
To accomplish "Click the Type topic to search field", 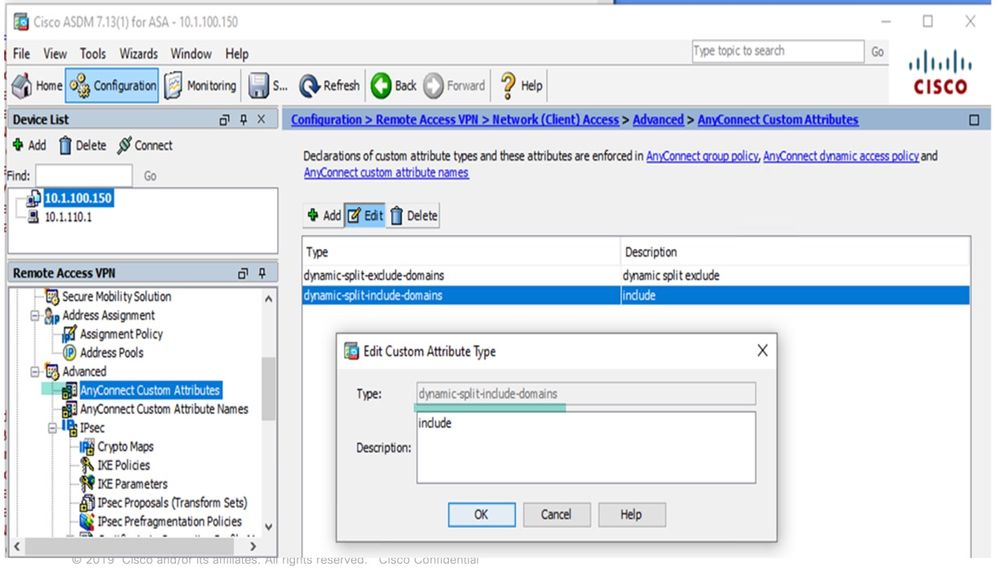I will [x=778, y=51].
